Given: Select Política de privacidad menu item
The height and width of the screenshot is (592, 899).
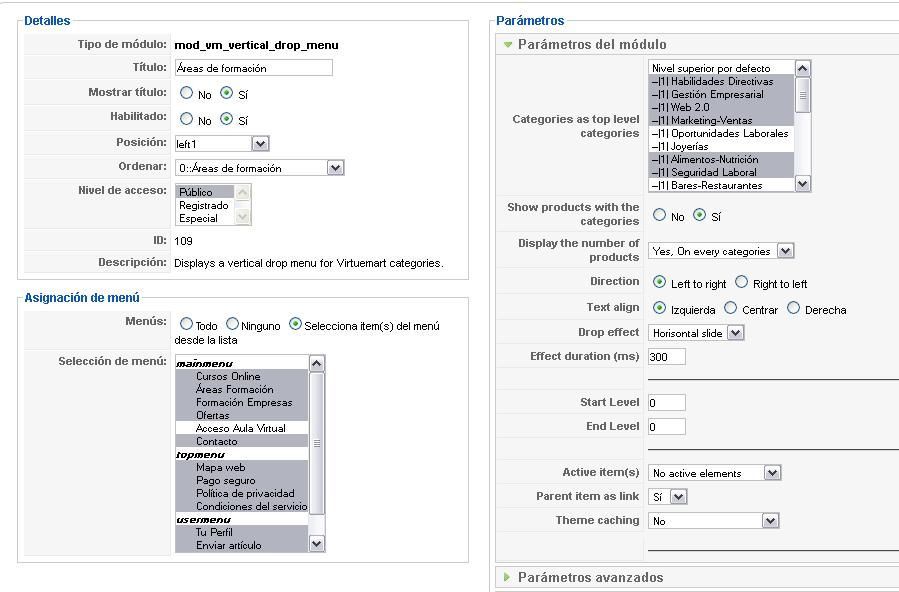Looking at the screenshot, I should 242,493.
